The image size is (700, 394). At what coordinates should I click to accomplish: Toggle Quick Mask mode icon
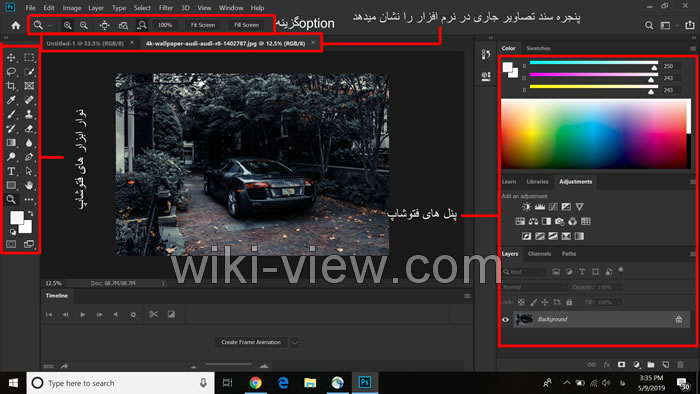pos(11,244)
